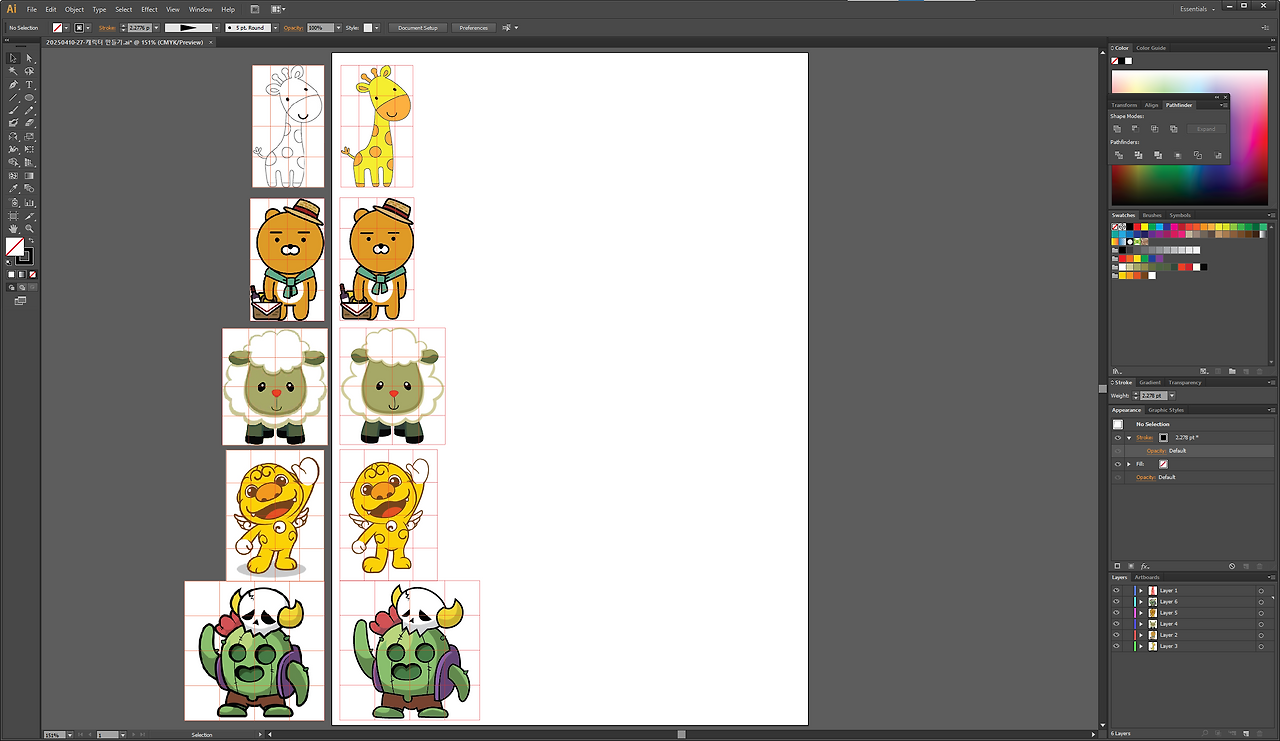The height and width of the screenshot is (741, 1280).
Task: Pick the Gradient tool
Action: (x=29, y=175)
